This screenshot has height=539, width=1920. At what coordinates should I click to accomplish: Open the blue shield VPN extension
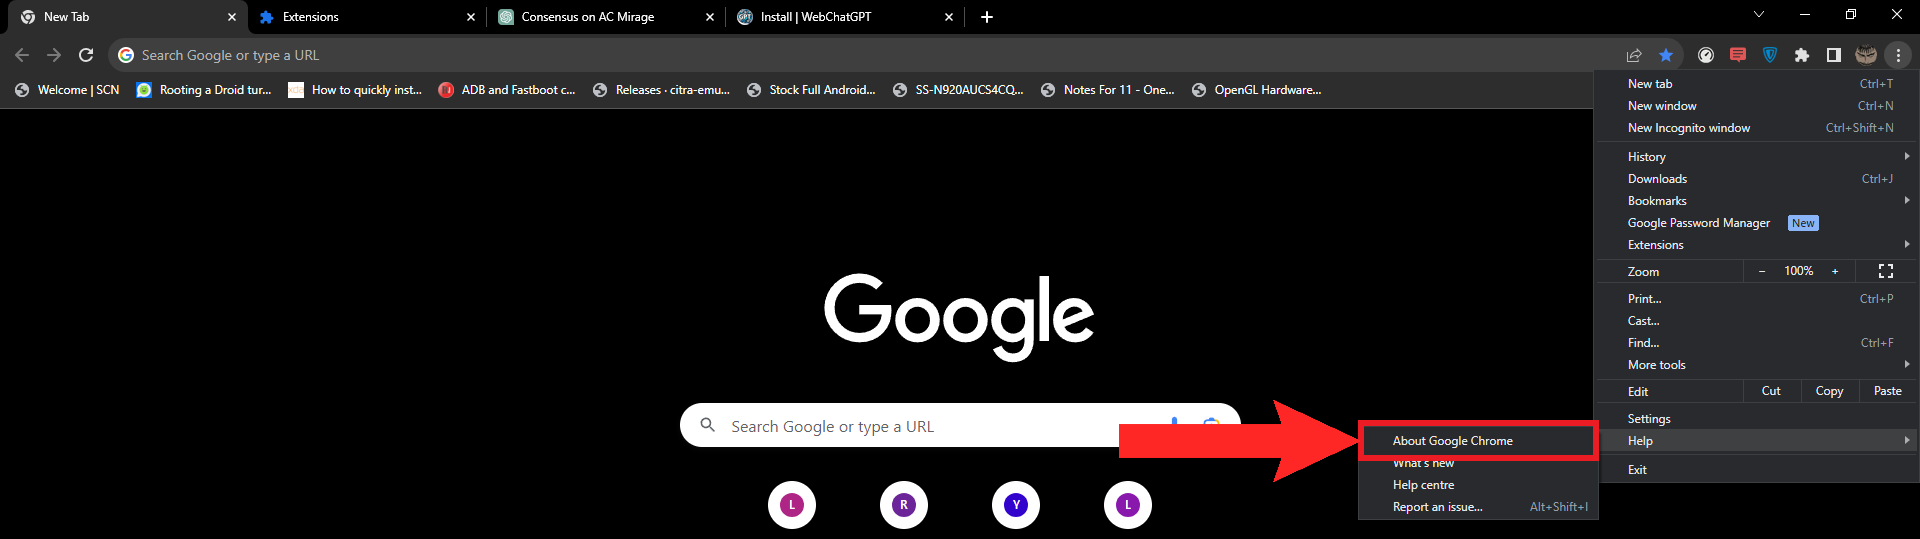[x=1770, y=55]
